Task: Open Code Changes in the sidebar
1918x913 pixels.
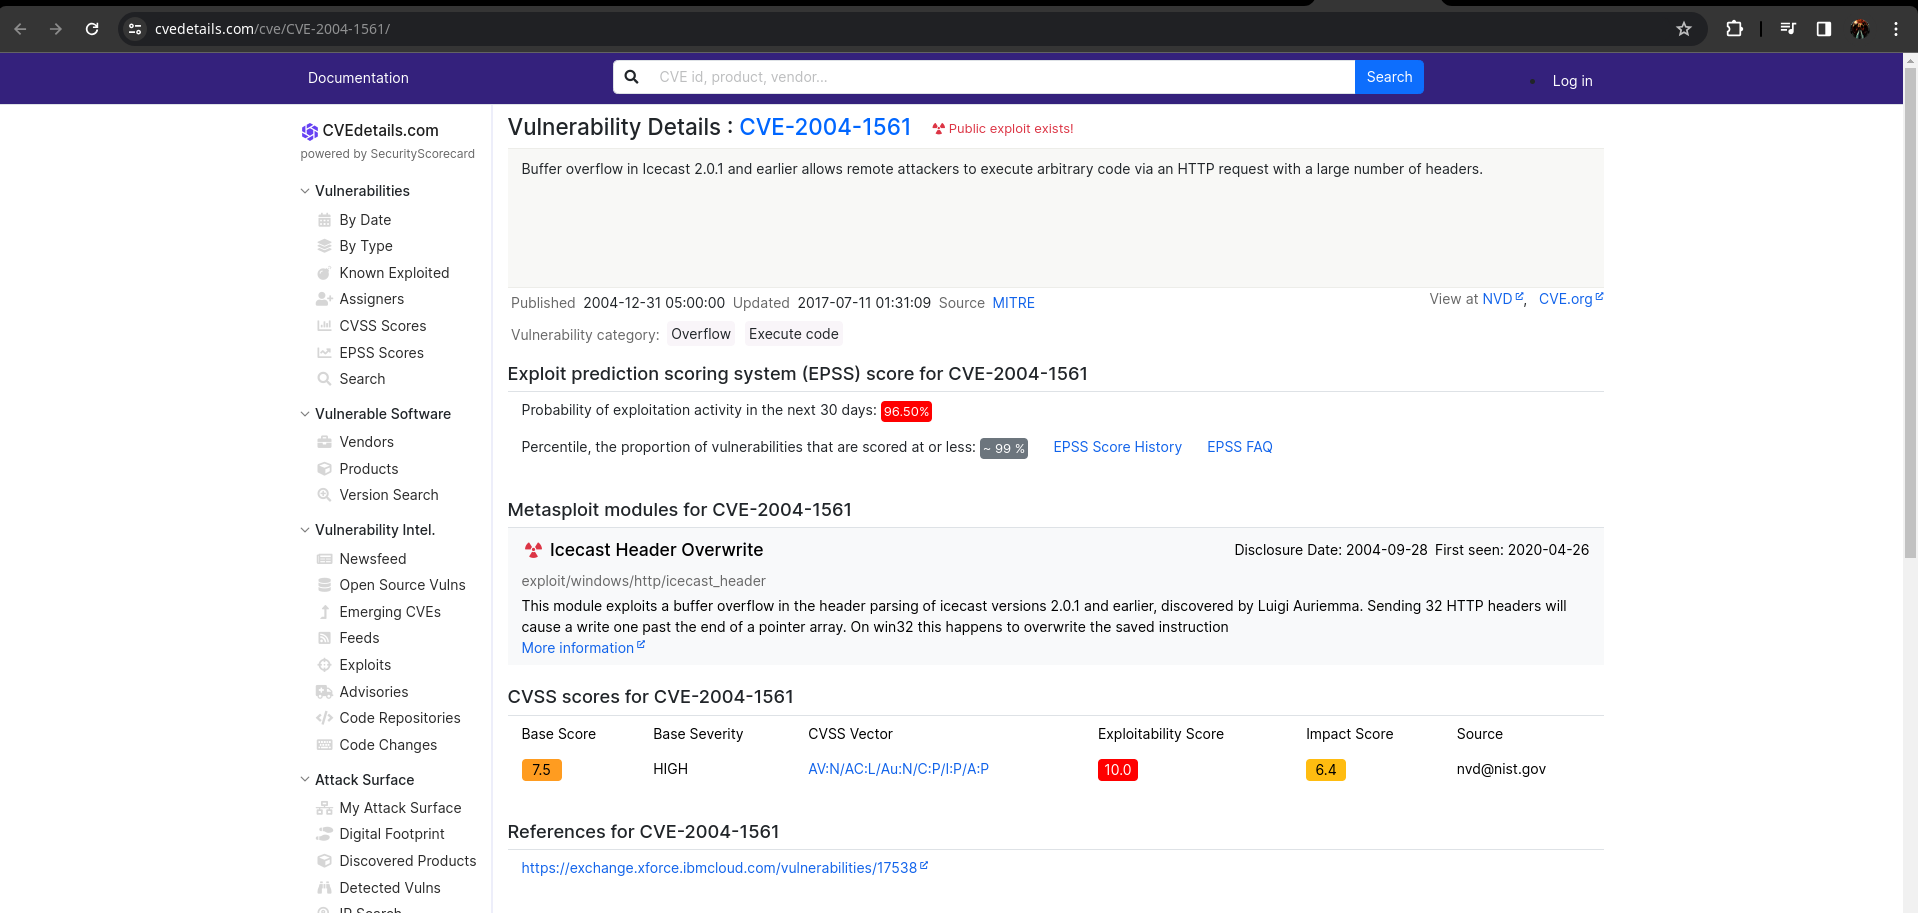Action: (x=388, y=745)
